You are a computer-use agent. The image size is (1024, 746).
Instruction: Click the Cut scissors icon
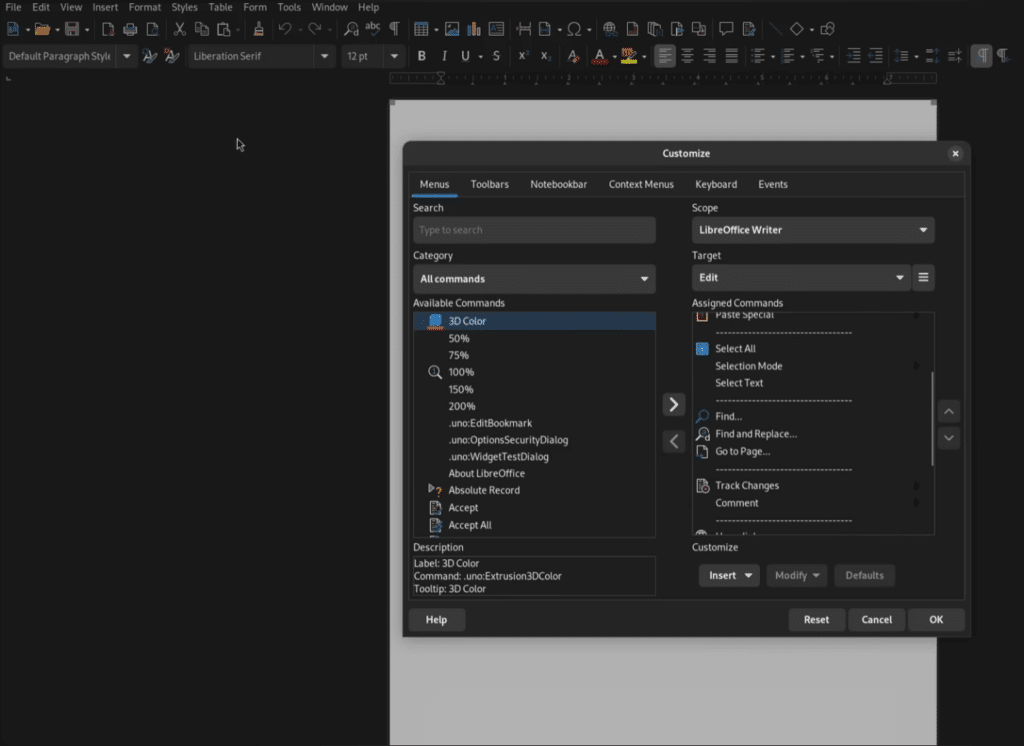click(x=180, y=29)
